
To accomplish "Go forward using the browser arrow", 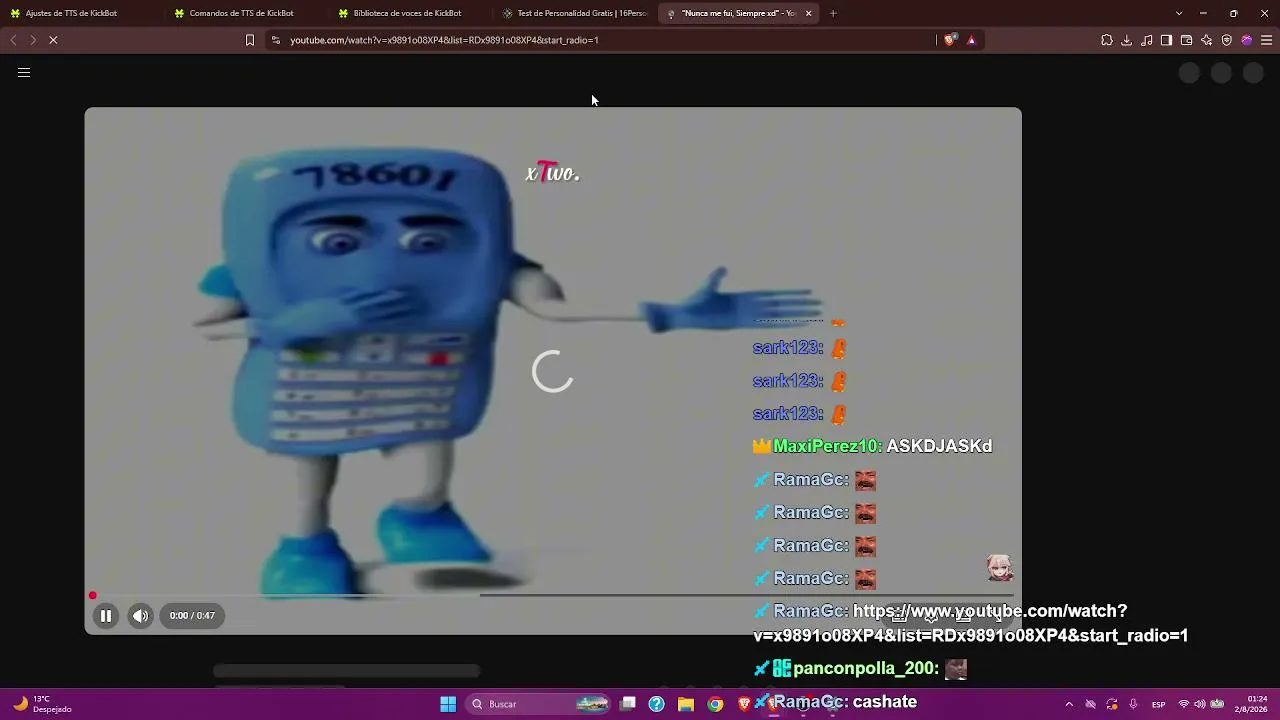I will tap(33, 40).
